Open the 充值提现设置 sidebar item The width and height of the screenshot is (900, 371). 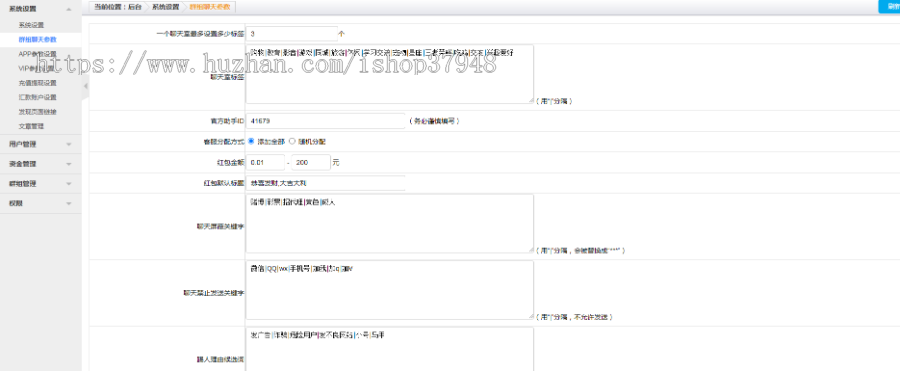coord(37,83)
